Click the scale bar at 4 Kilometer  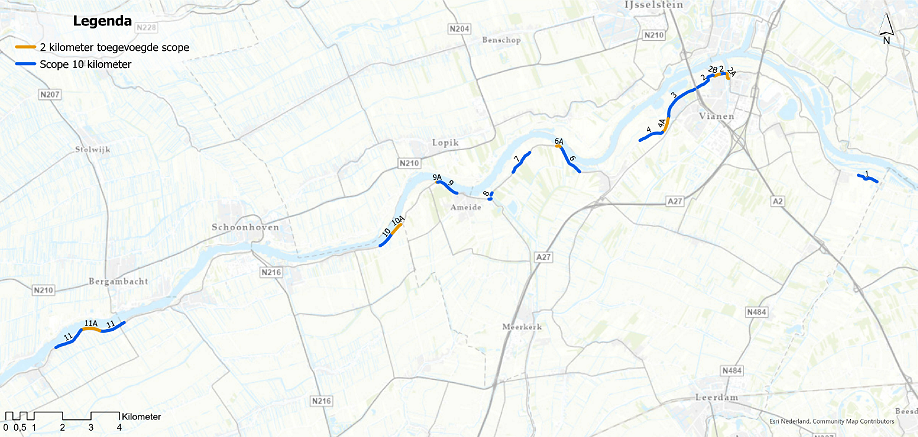pyautogui.click(x=119, y=427)
